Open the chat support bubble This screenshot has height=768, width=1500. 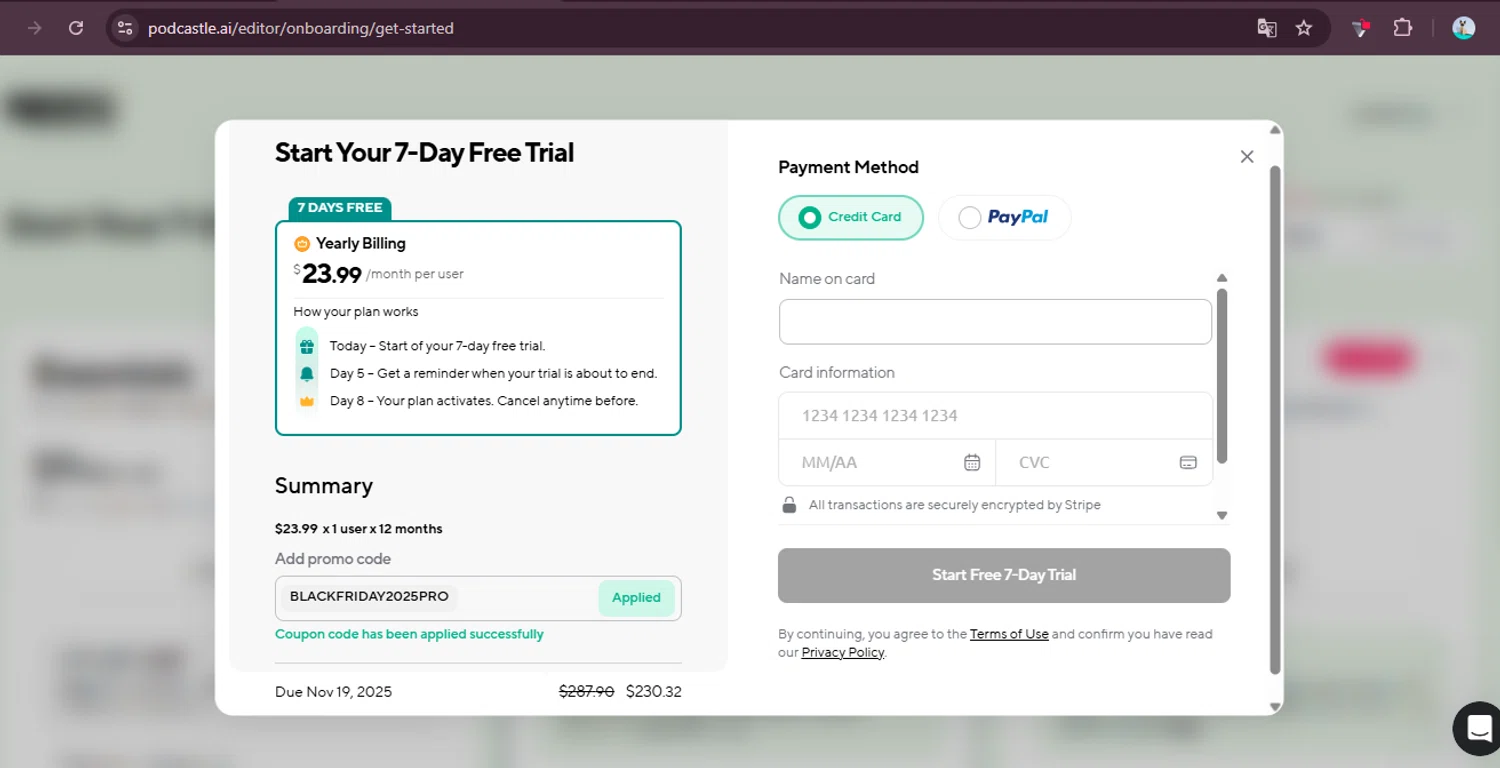(1479, 729)
